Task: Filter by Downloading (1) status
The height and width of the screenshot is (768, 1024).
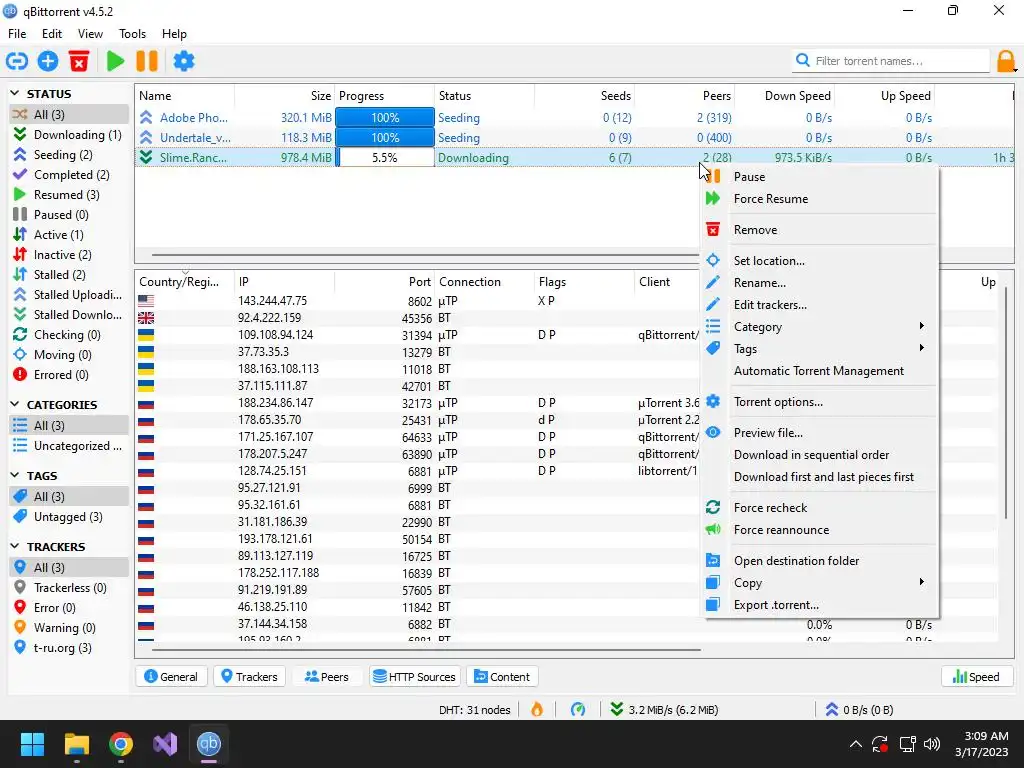Action: coord(69,135)
